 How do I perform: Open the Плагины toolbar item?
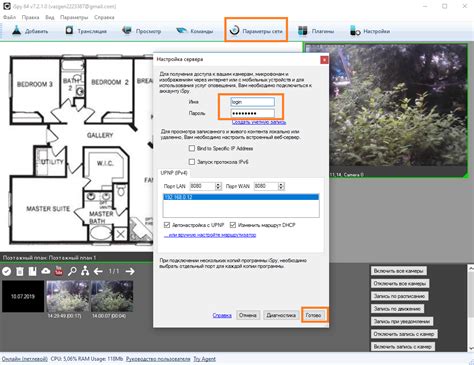point(316,31)
